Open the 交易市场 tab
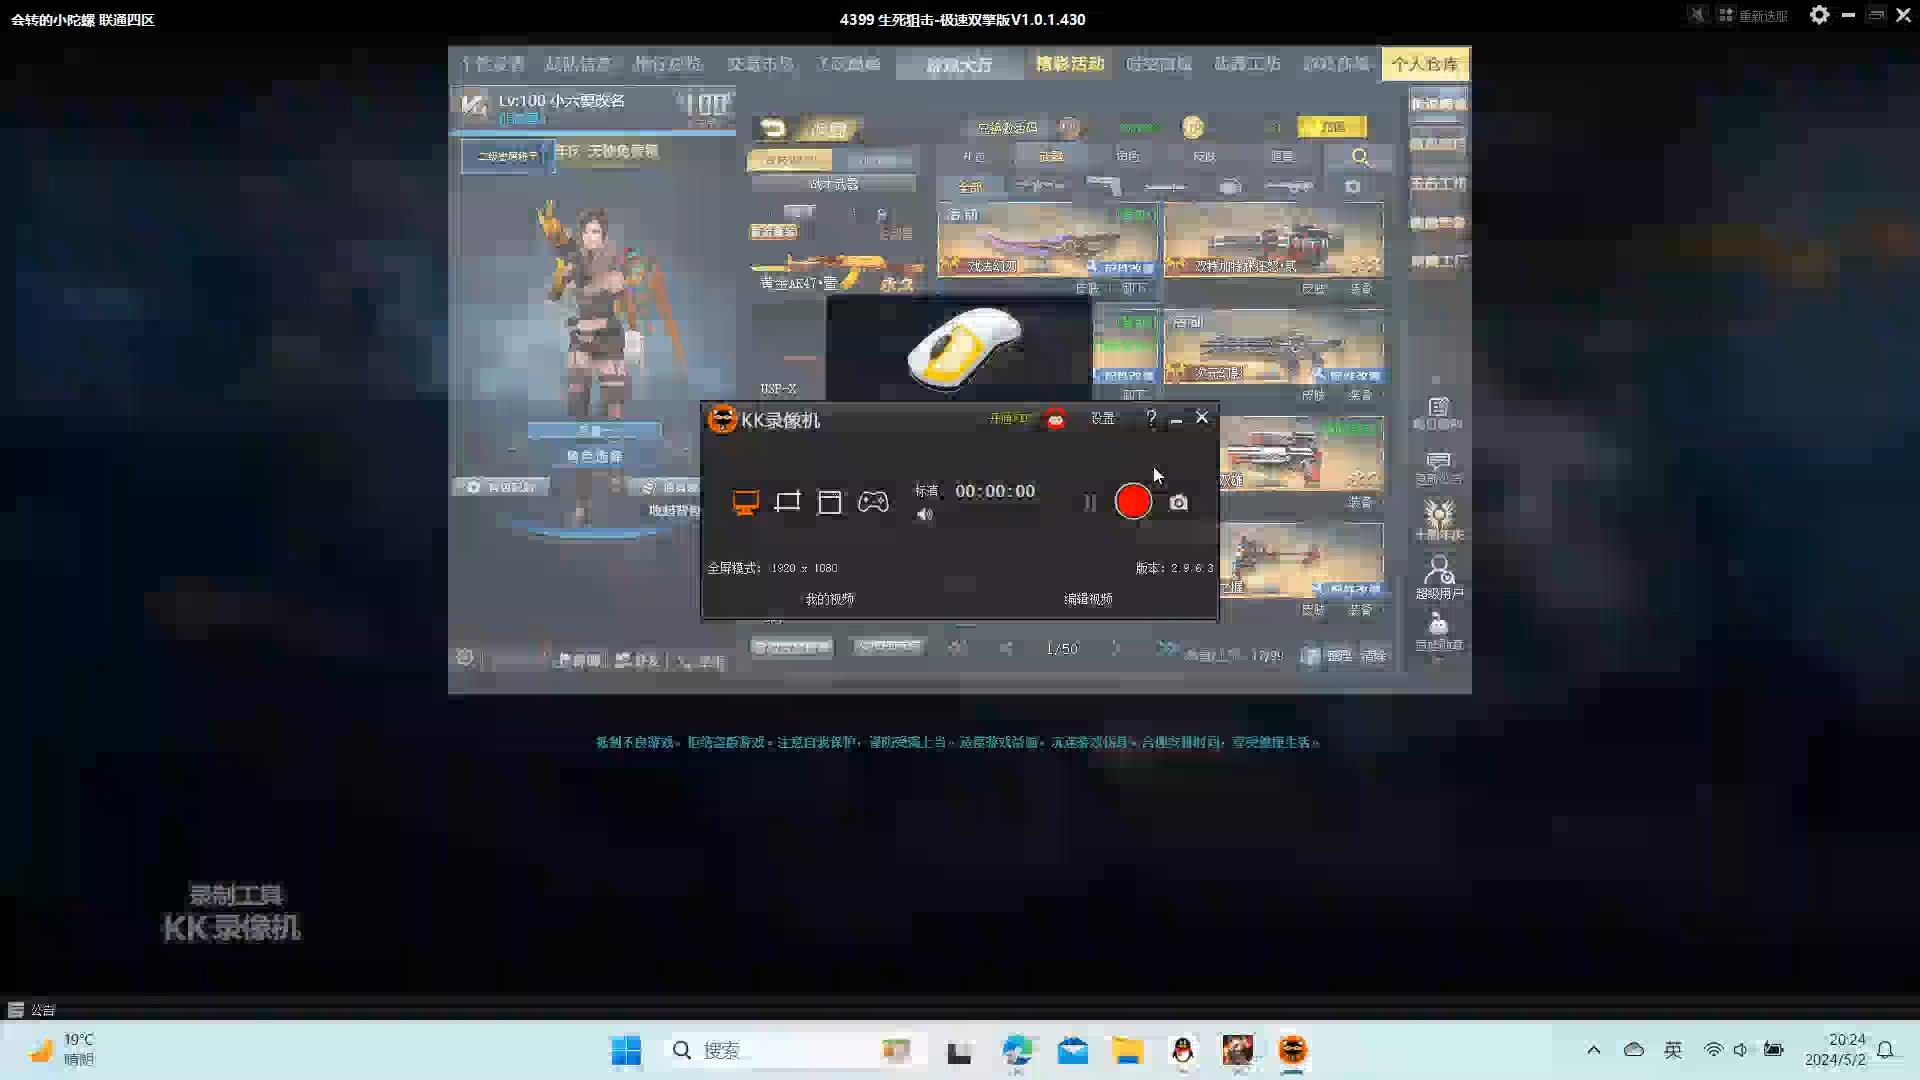 coord(760,64)
